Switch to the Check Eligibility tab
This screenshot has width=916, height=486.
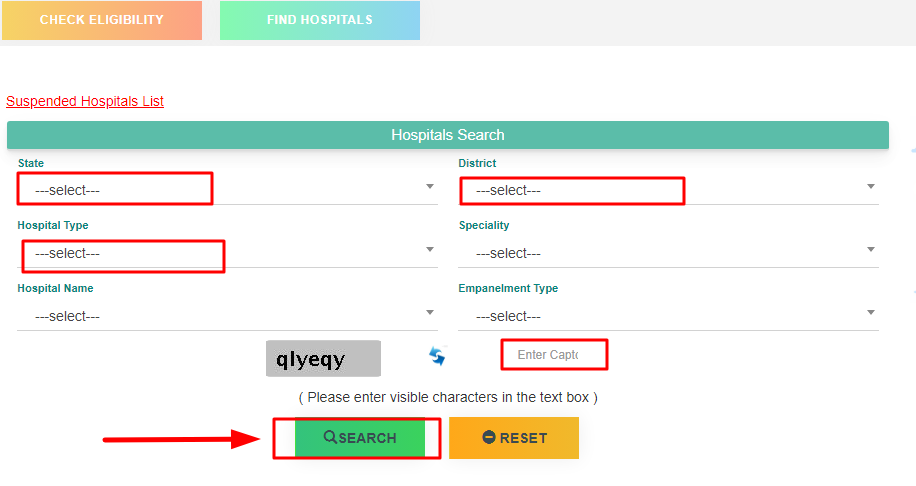click(x=102, y=20)
